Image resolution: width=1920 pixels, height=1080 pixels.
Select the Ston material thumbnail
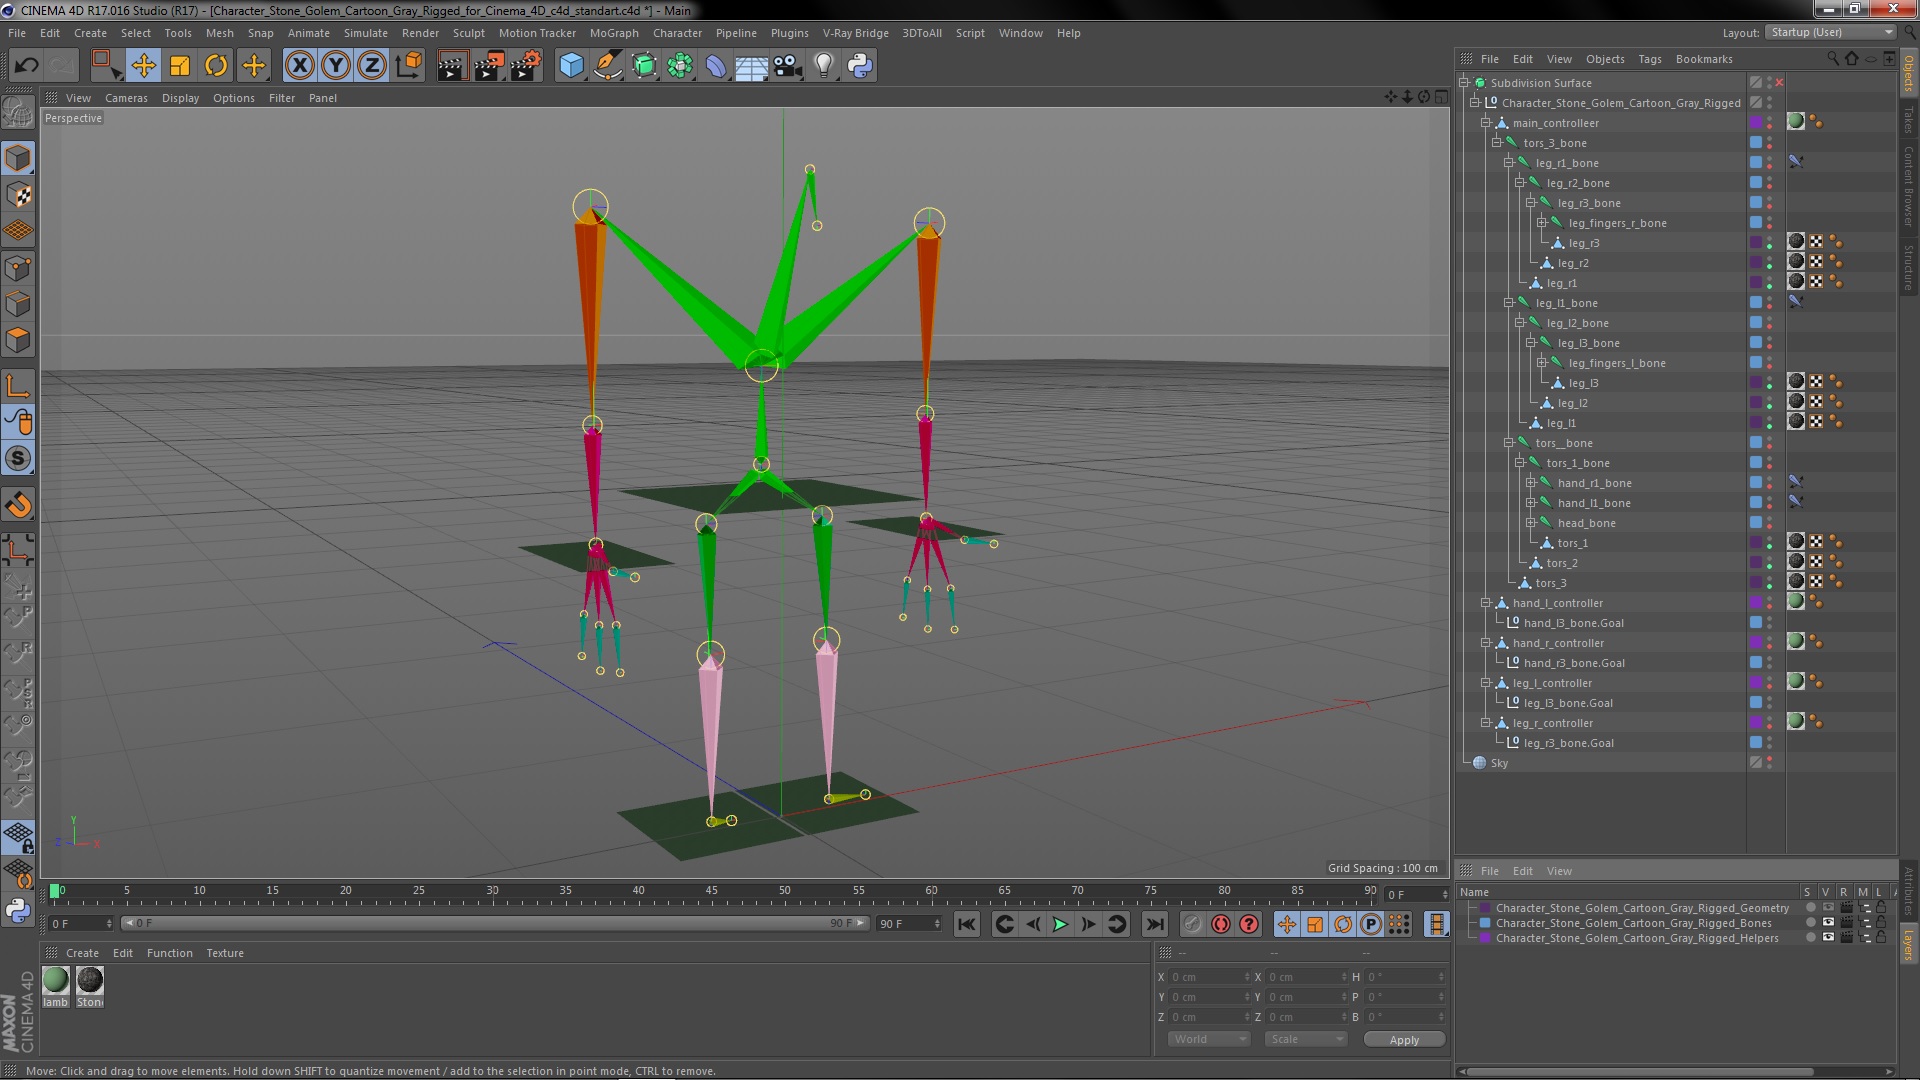[90, 981]
